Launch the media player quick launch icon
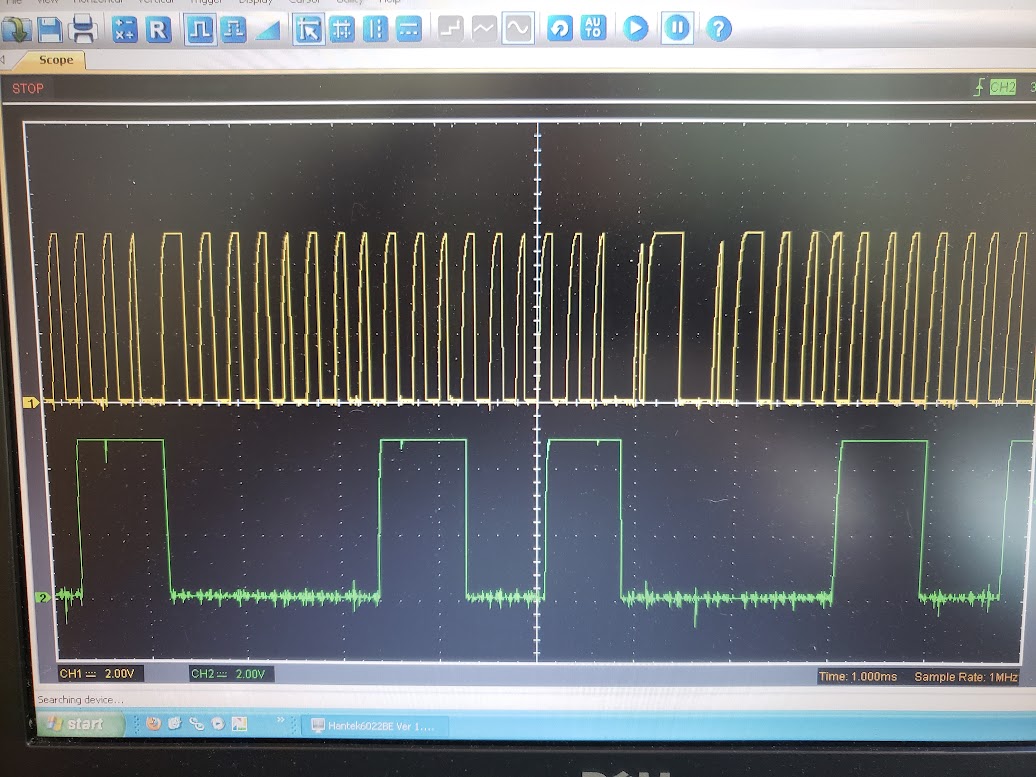 (x=218, y=723)
